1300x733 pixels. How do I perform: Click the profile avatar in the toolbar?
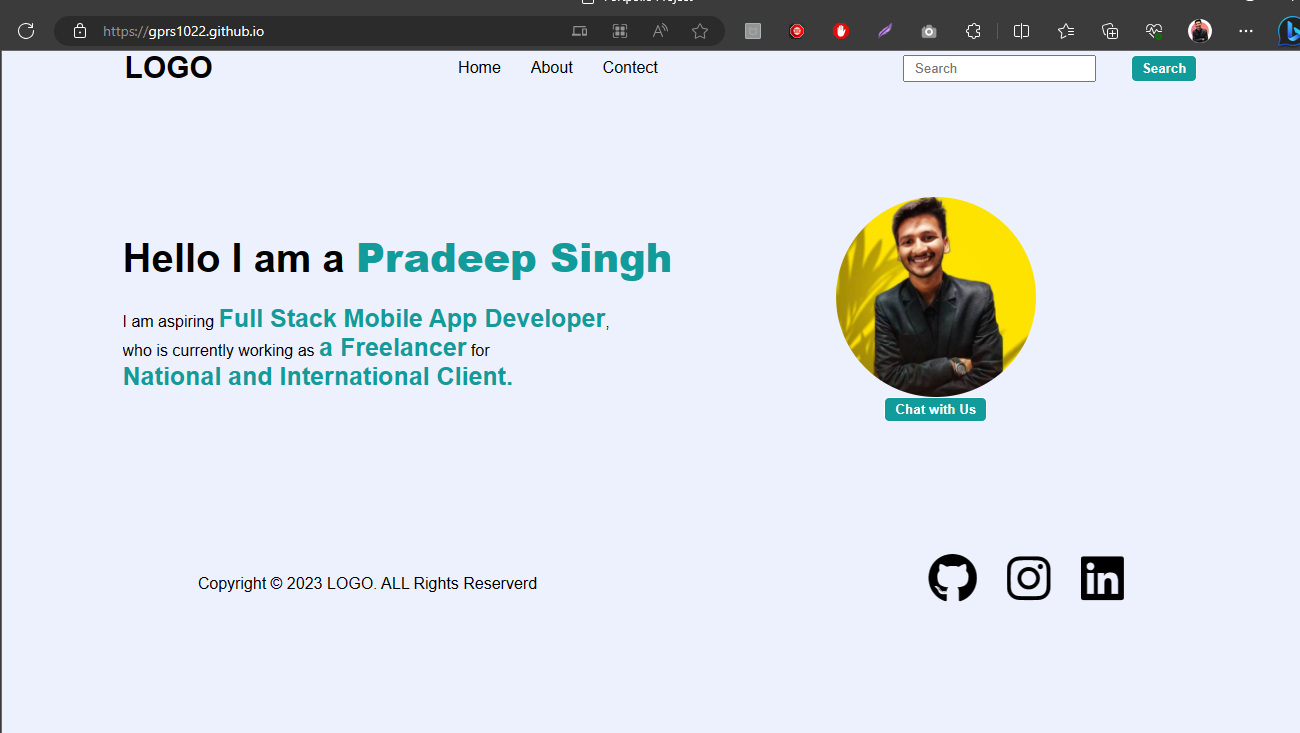click(1199, 31)
